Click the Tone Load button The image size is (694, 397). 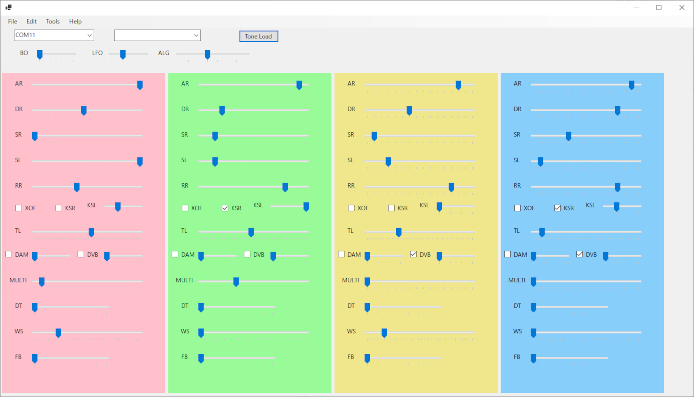258,36
